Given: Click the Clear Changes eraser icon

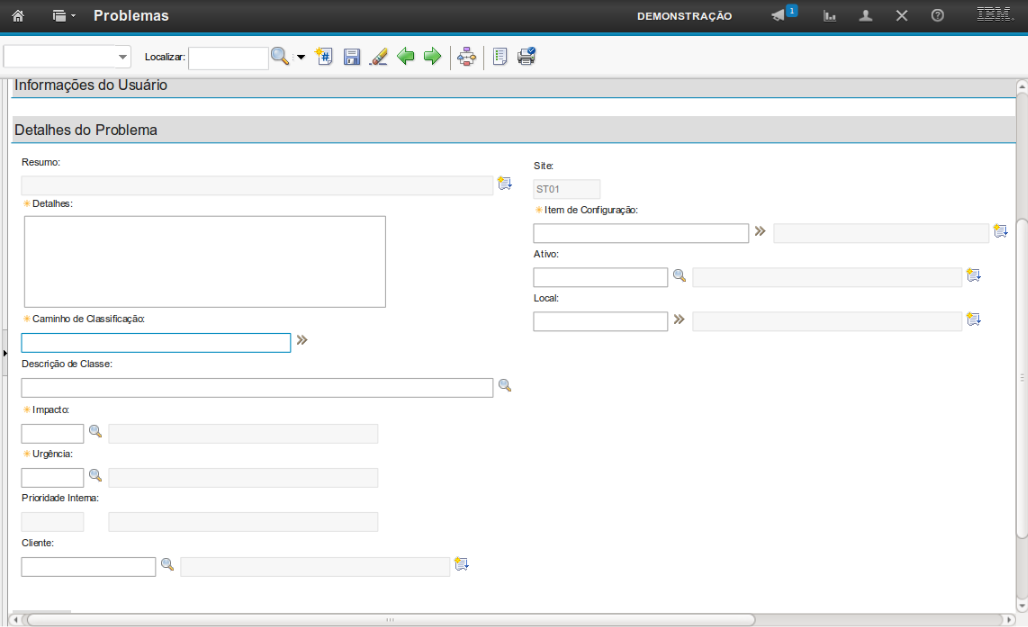Looking at the screenshot, I should 378,57.
